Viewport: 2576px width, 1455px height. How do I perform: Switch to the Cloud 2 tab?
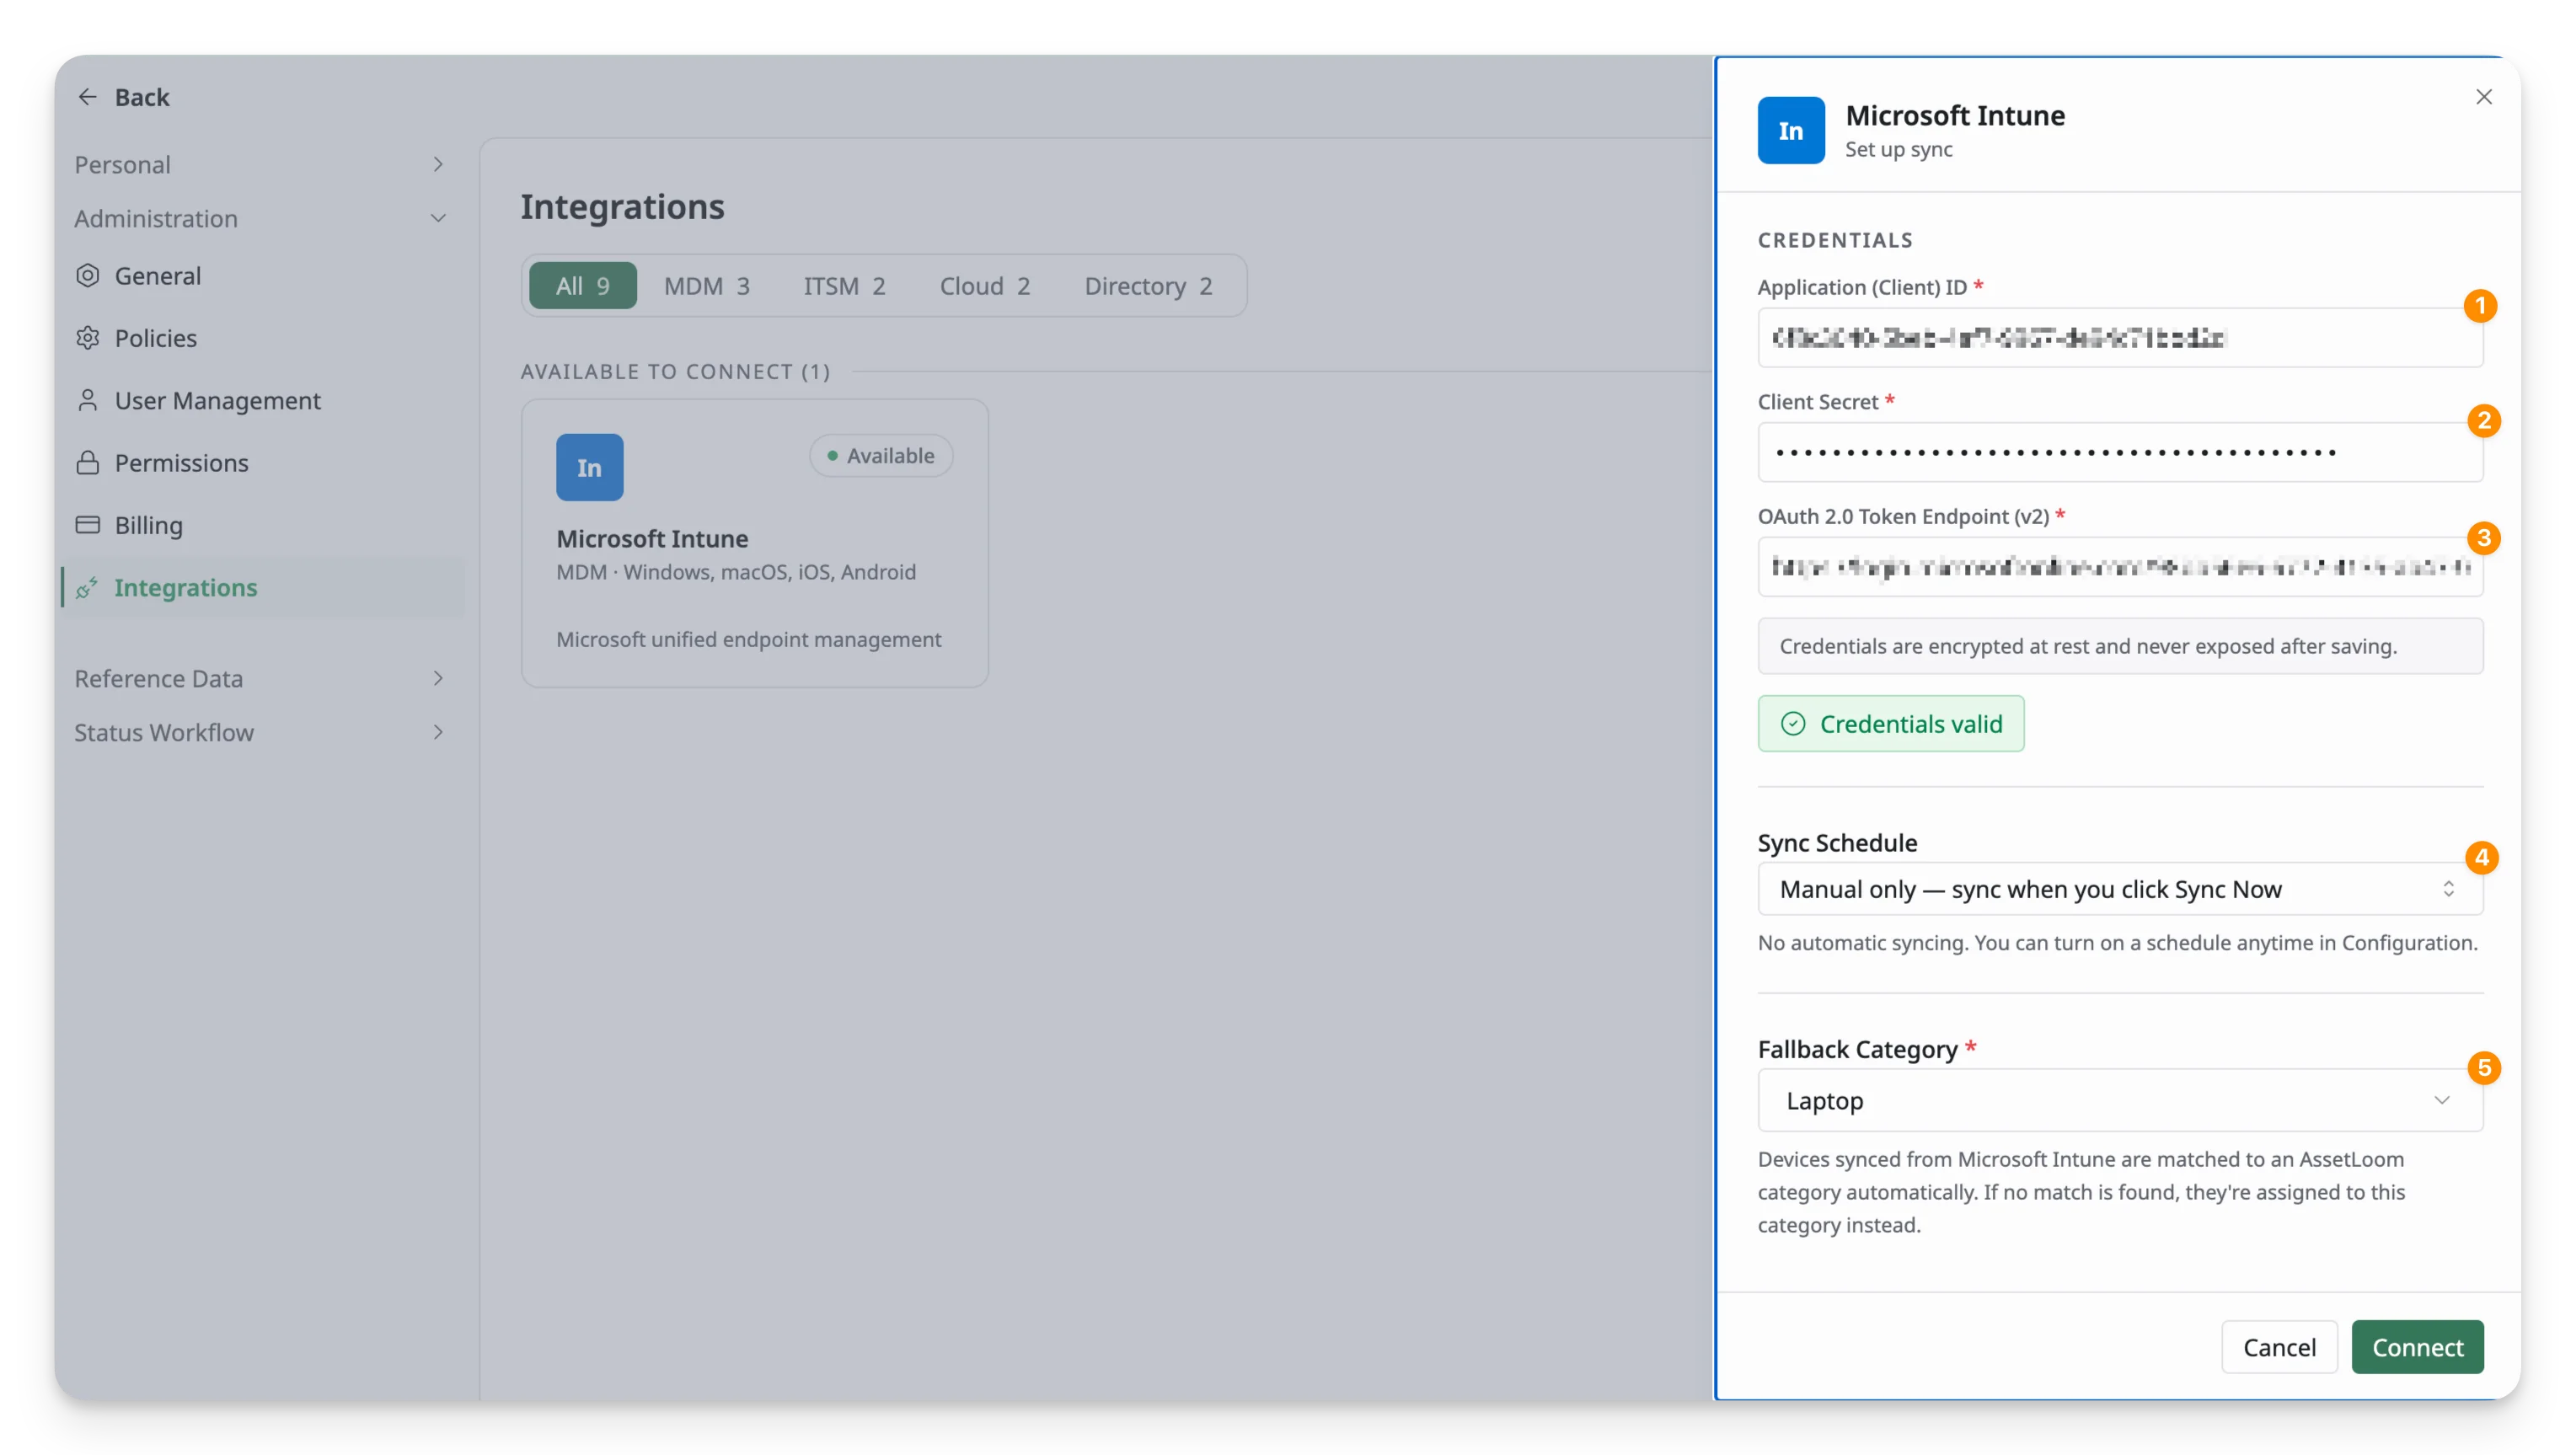point(985,286)
